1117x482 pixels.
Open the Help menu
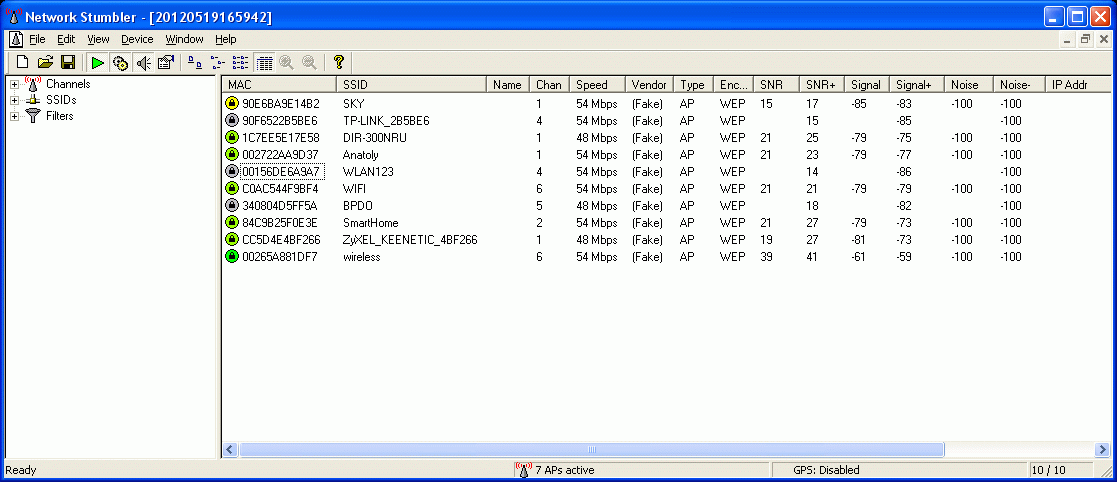coord(226,39)
